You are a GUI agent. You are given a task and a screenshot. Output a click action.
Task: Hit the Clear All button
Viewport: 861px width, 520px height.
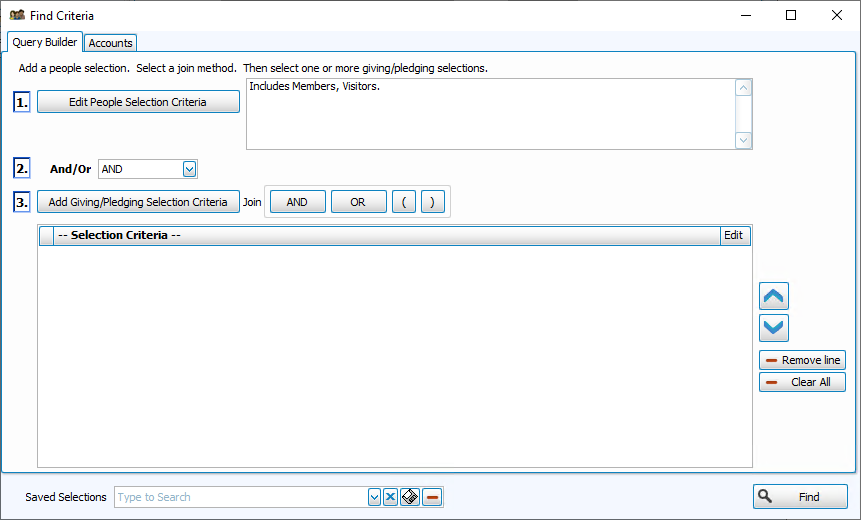(x=802, y=382)
